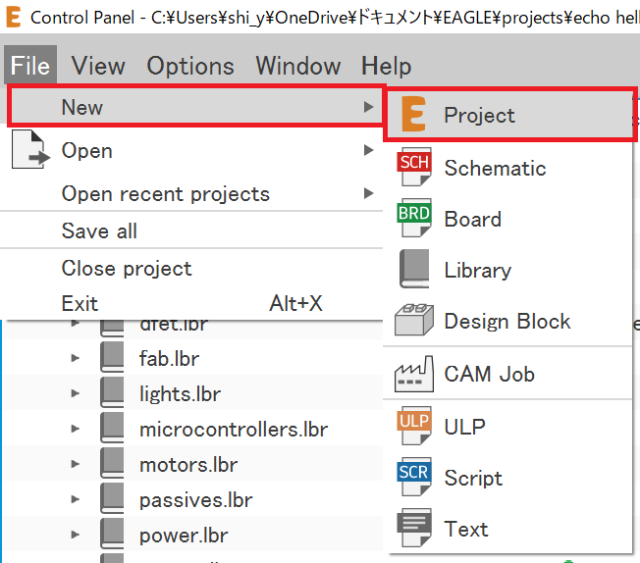
Task: Choose the New submenu entry
Action: 195,107
